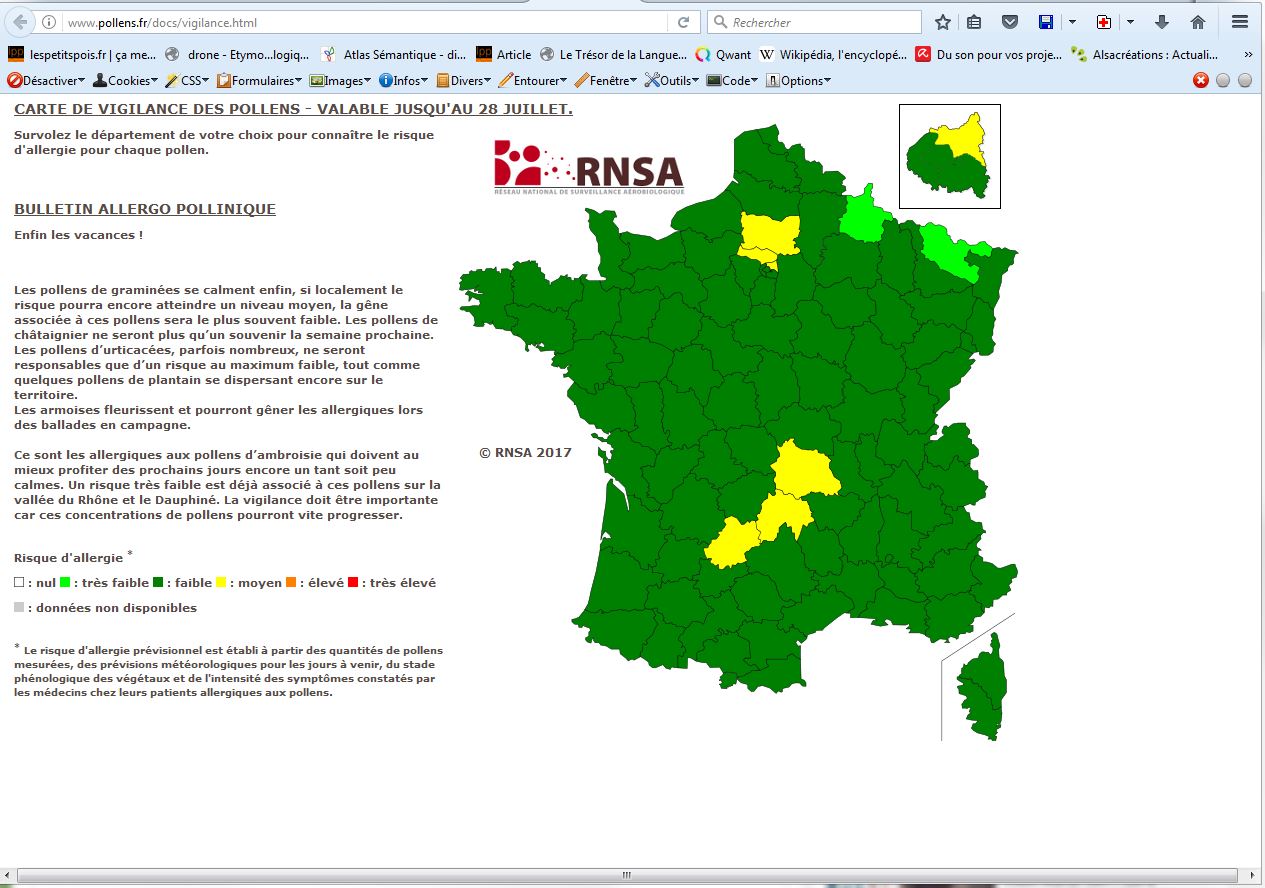
Task: Click the Paris region inset map
Action: tap(949, 156)
